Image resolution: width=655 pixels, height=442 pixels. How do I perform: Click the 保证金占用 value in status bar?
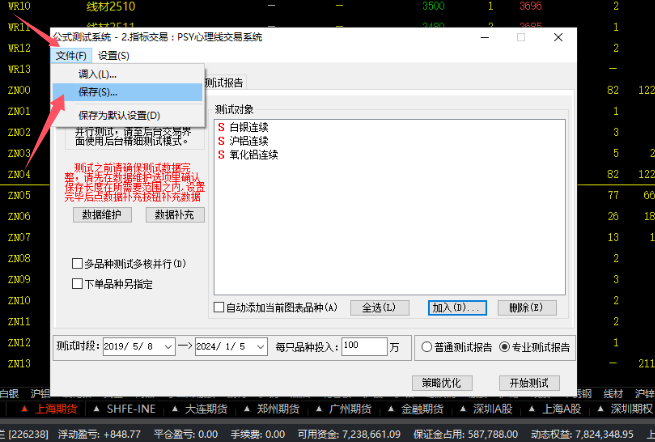[x=493, y=434]
